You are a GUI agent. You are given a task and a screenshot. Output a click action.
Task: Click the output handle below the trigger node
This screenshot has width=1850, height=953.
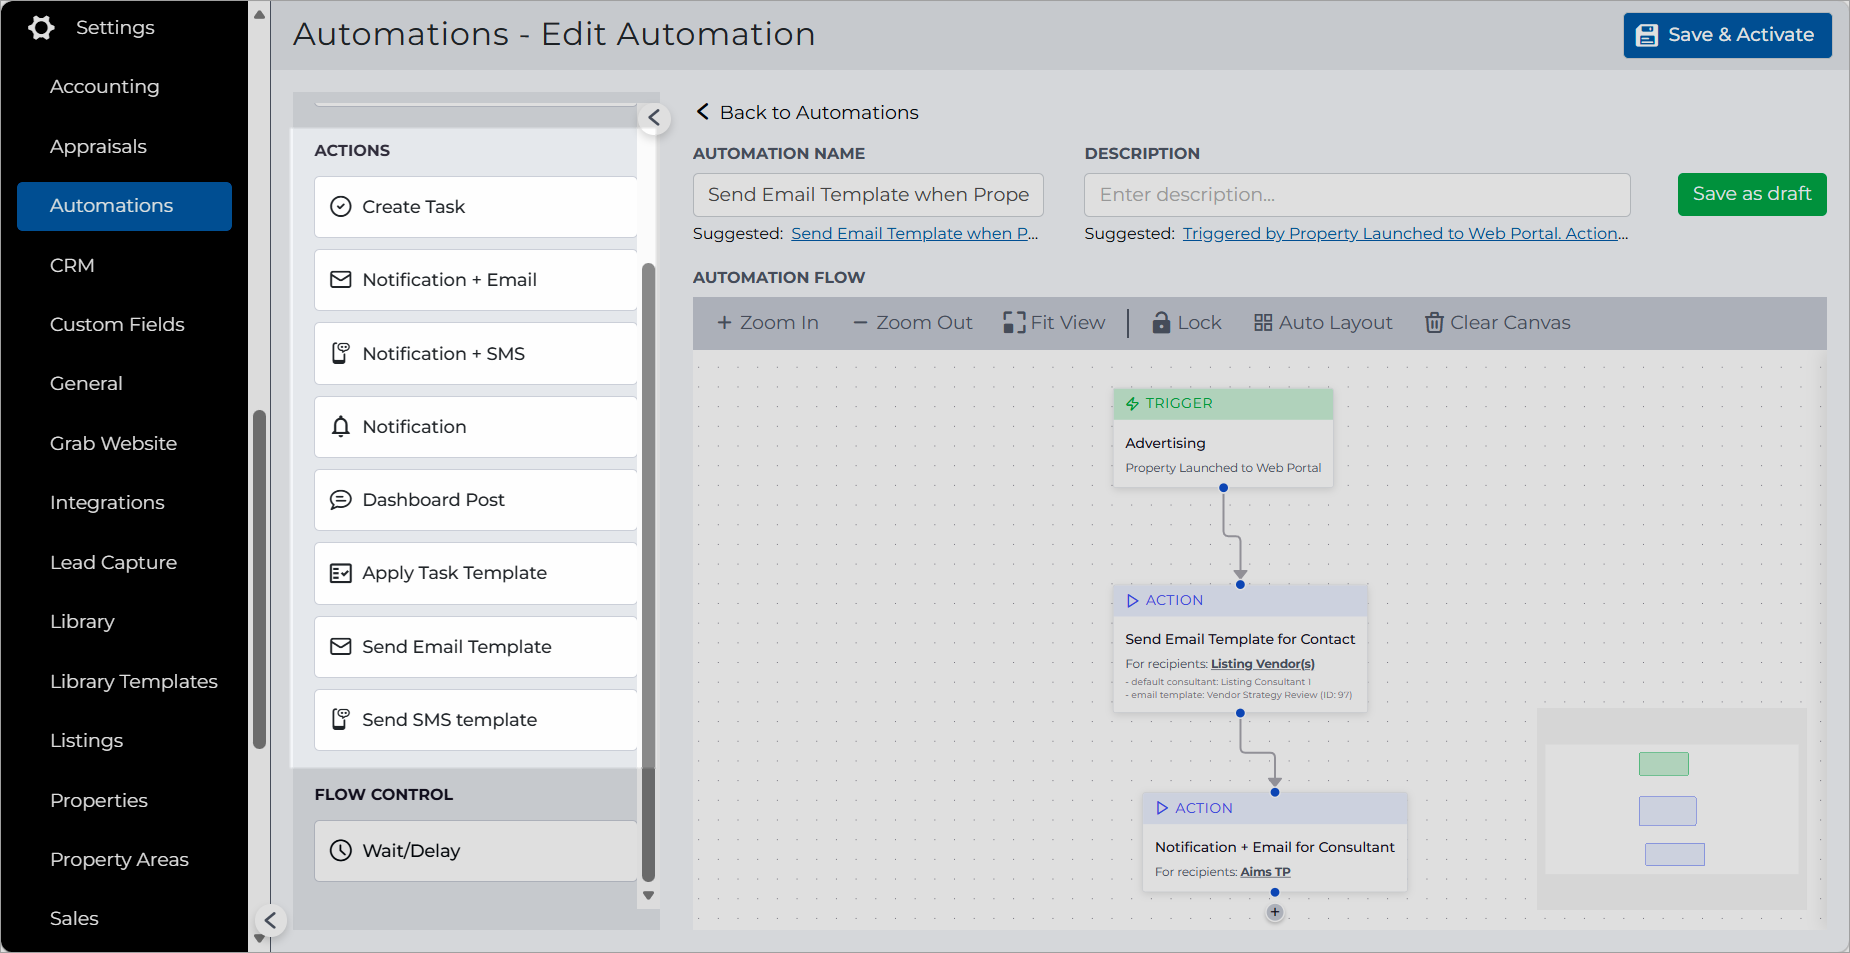[x=1223, y=488]
